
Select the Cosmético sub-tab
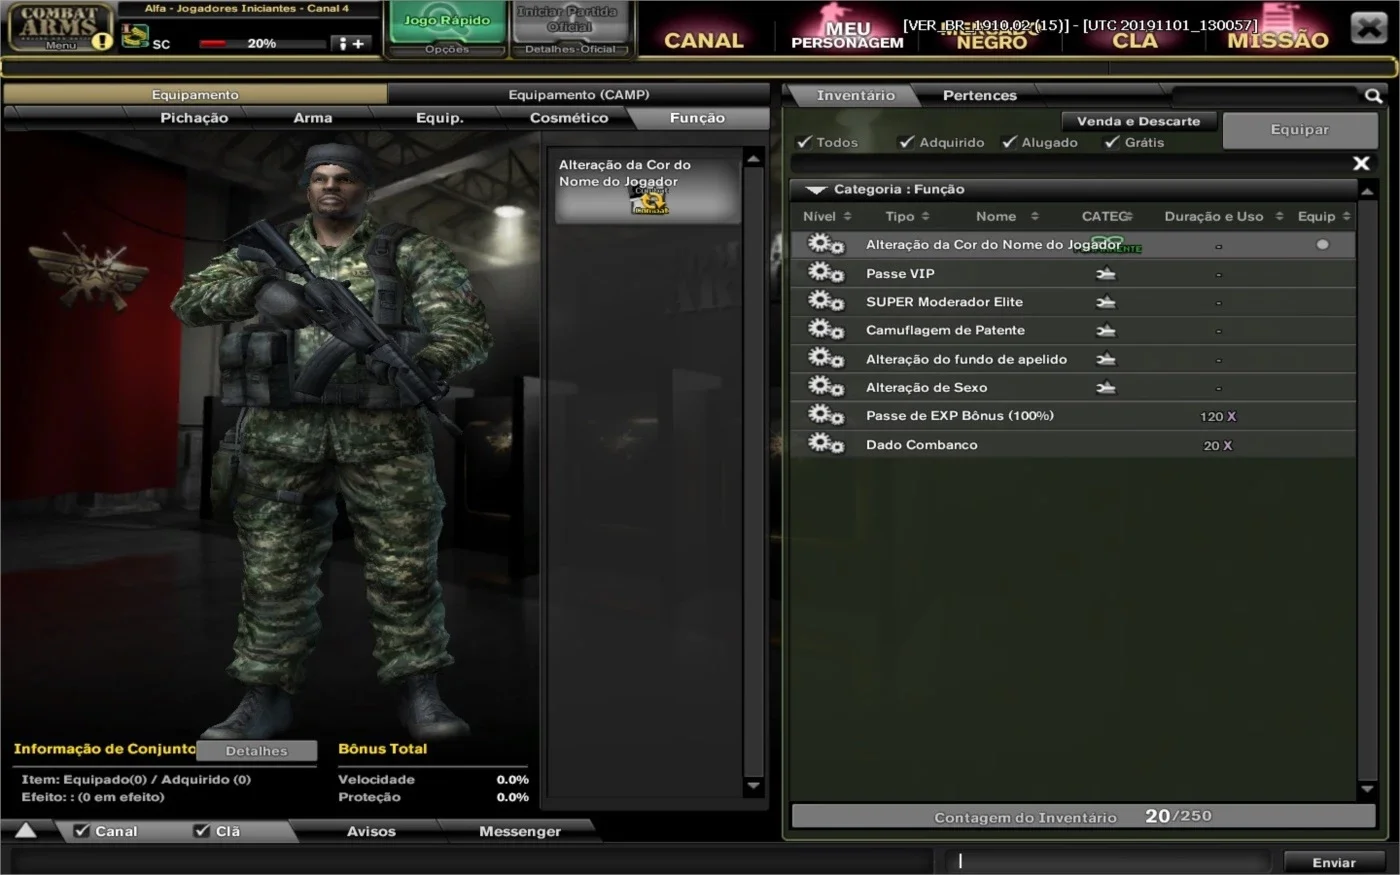click(568, 118)
